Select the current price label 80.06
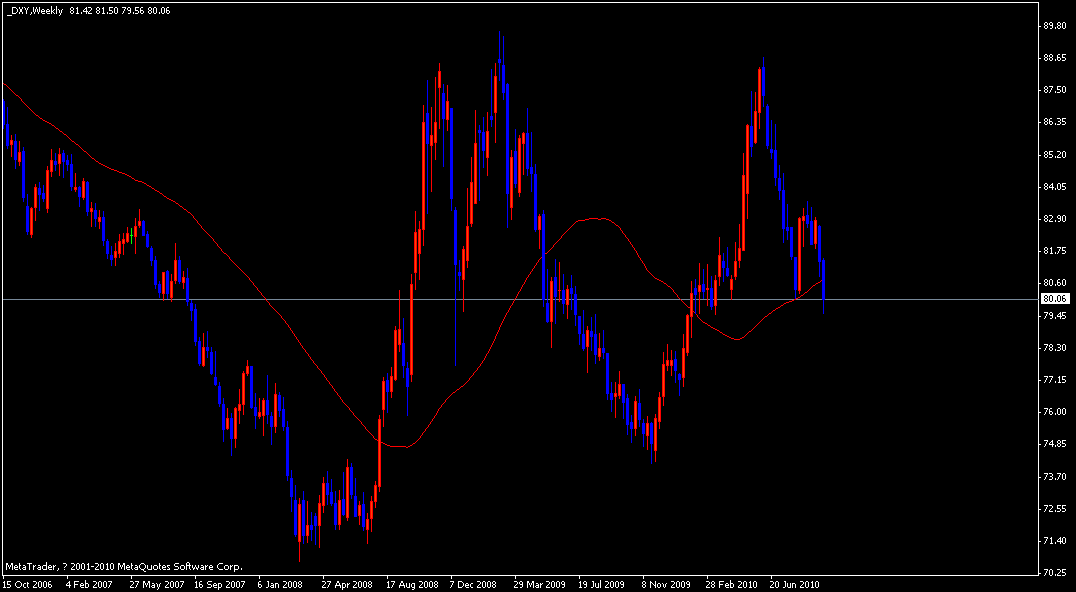This screenshot has width=1076, height=592. coord(1053,299)
